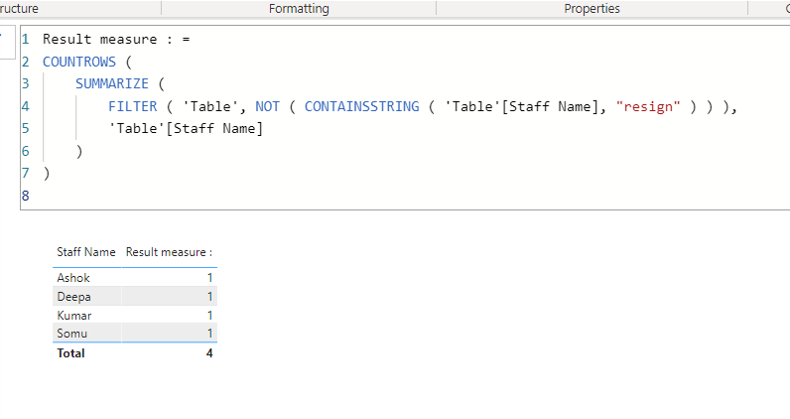Click COUNTROWS function in formula editor
The height and width of the screenshot is (419, 790).
click(x=79, y=61)
